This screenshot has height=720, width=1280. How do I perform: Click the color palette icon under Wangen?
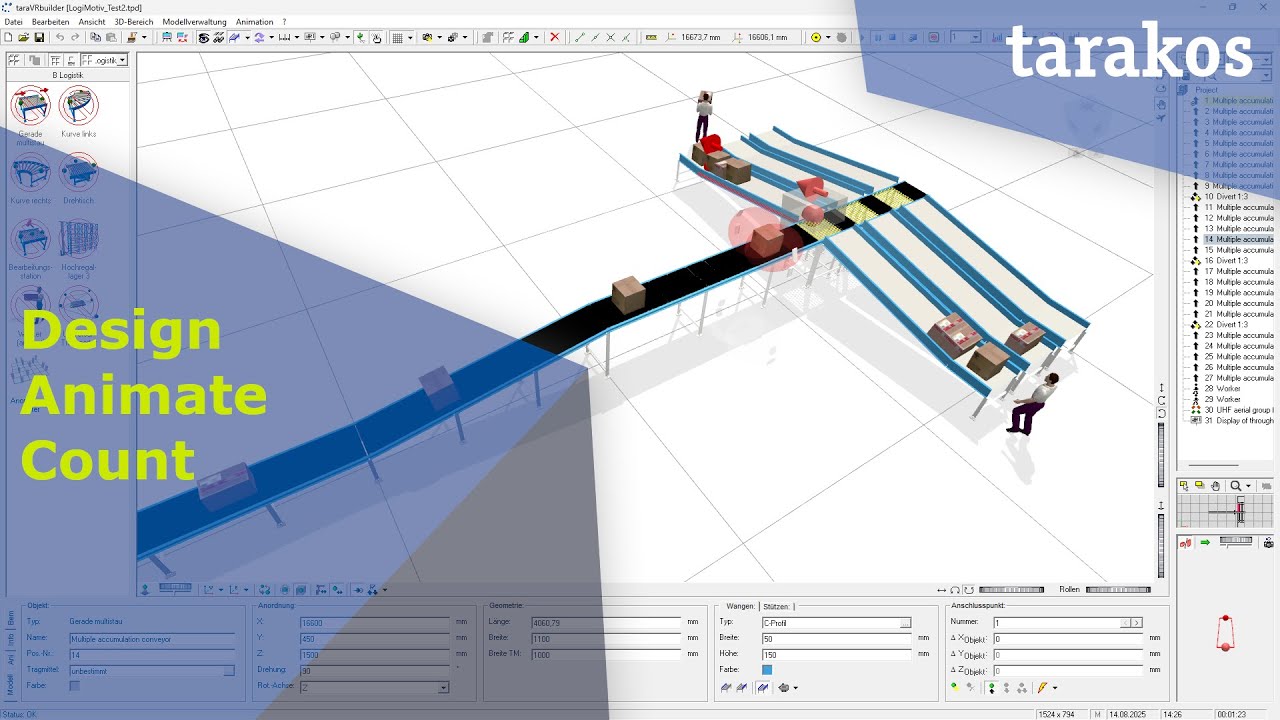(783, 688)
